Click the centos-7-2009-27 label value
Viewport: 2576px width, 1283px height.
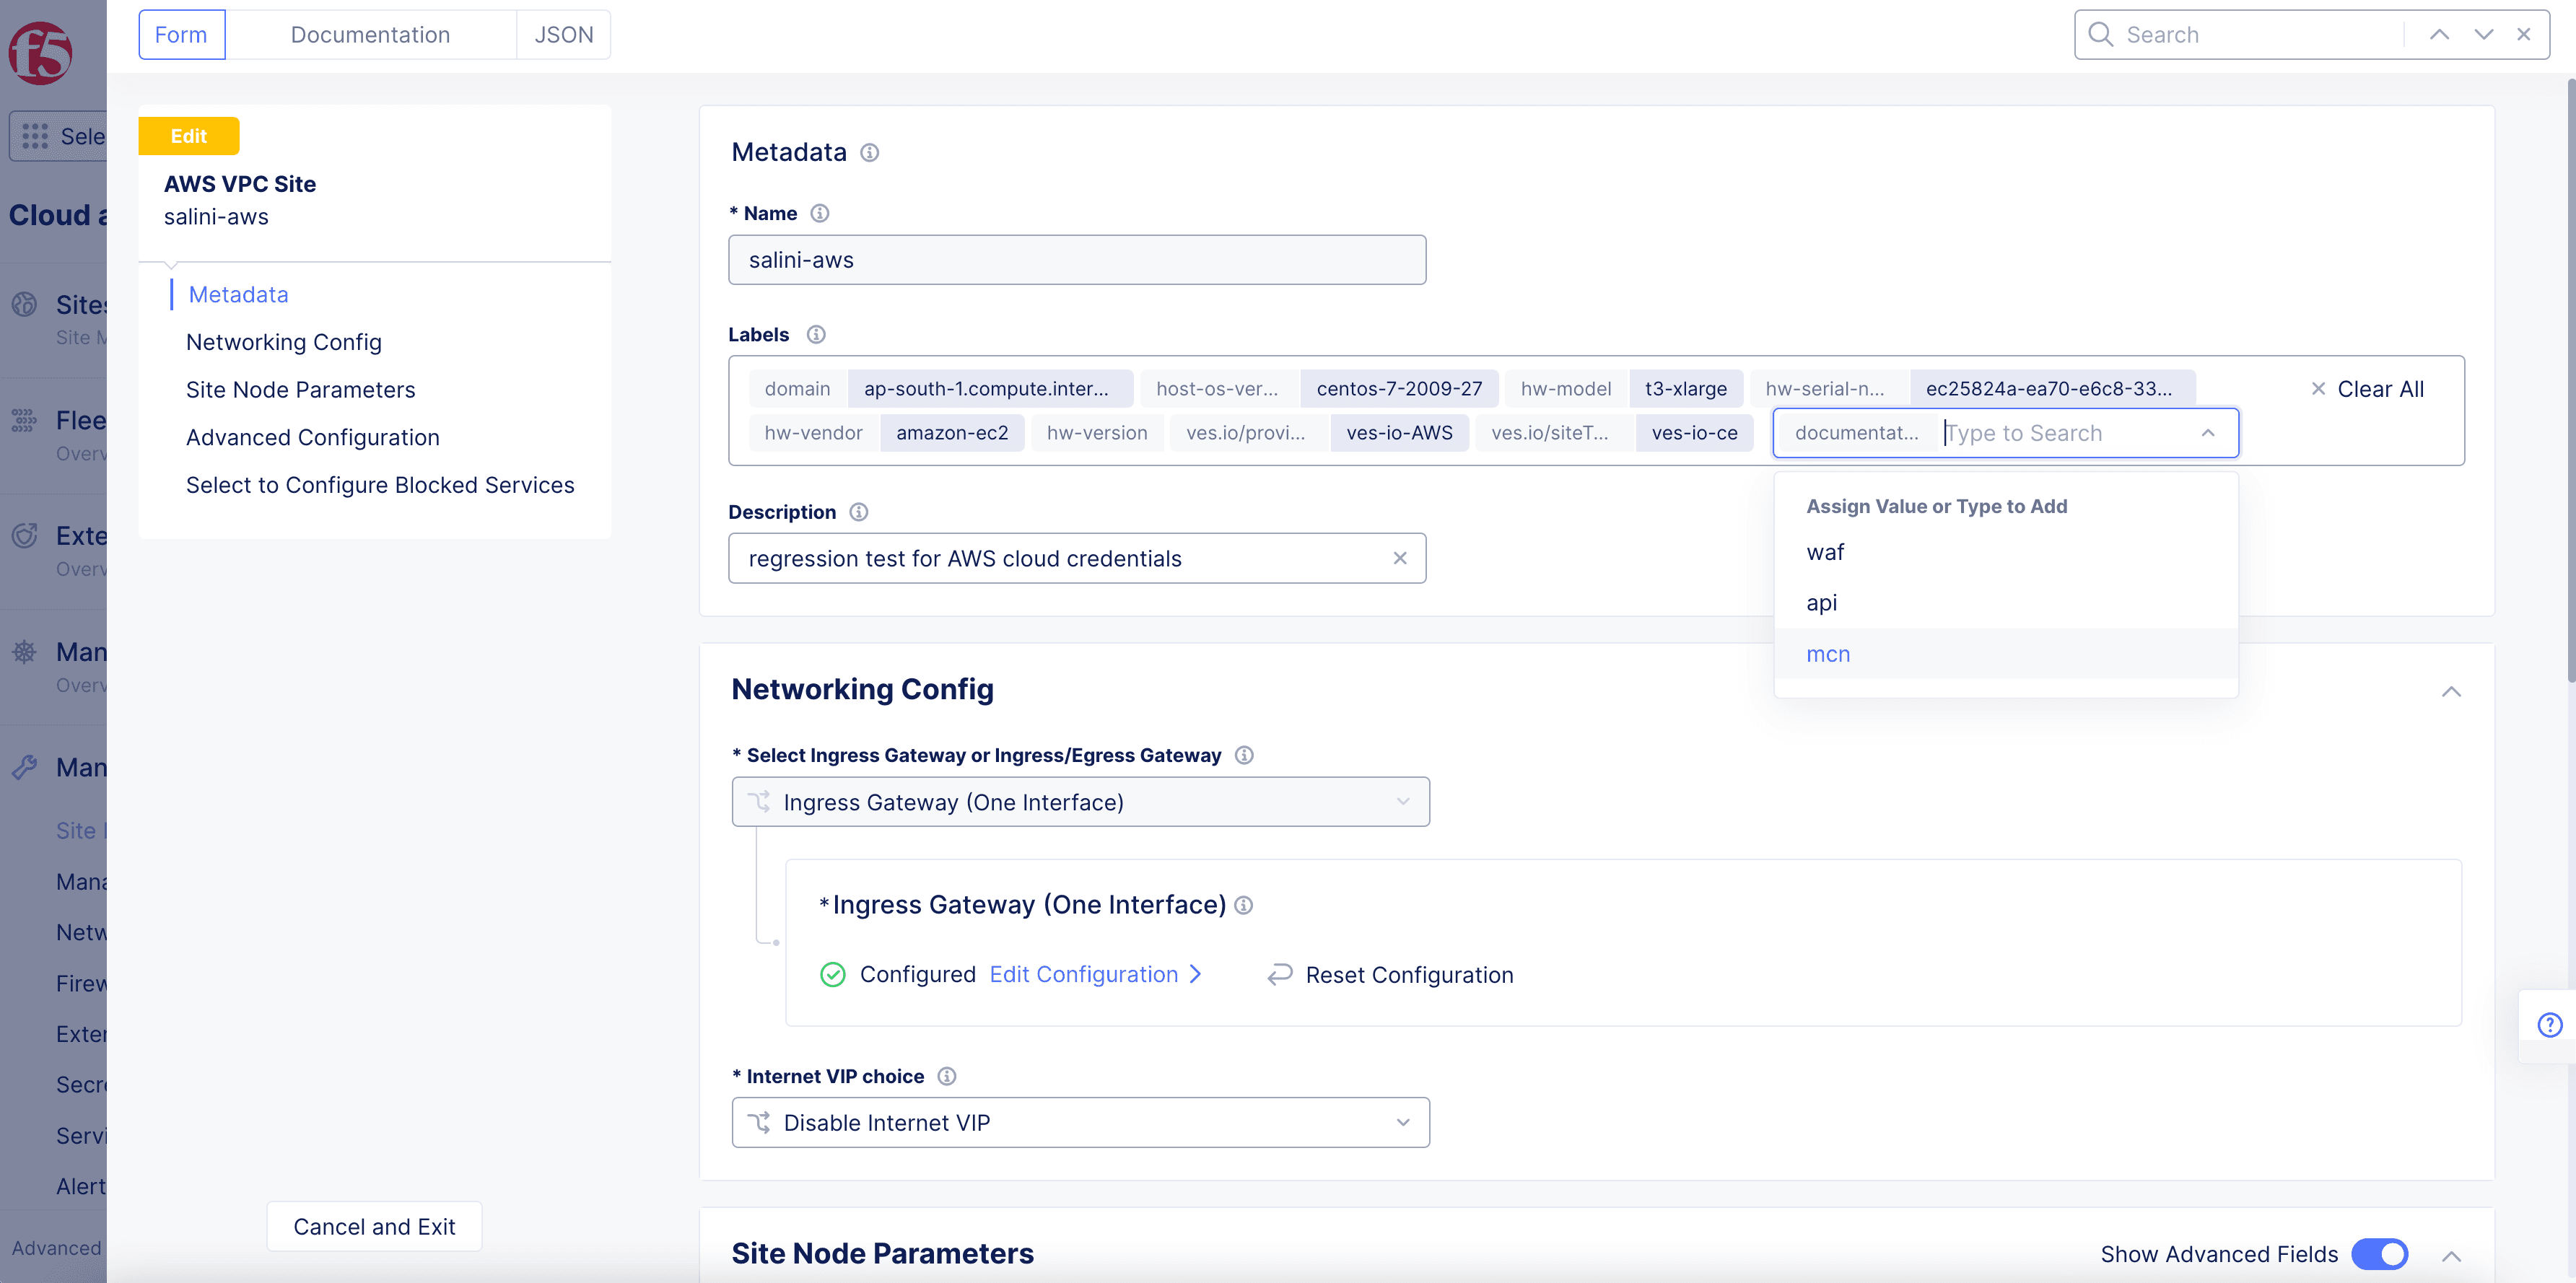[1399, 389]
